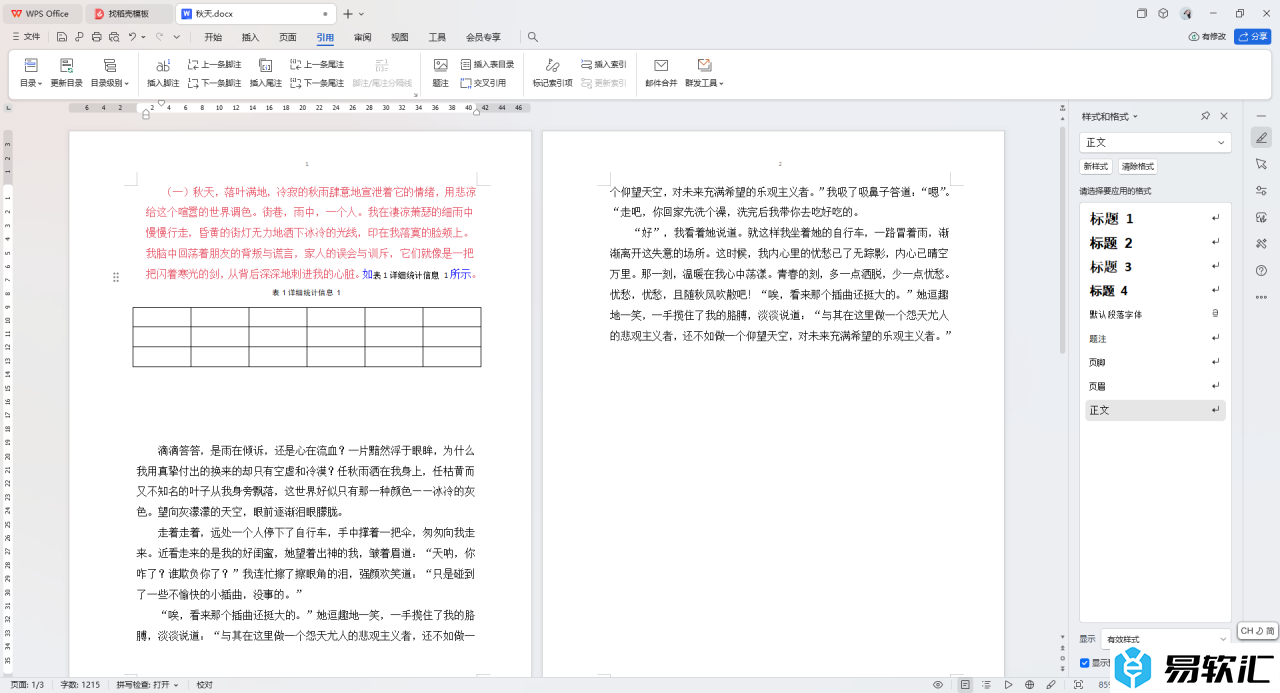The width and height of the screenshot is (1280, 693).
Task: Open the File (文件) menu
Action: point(26,37)
